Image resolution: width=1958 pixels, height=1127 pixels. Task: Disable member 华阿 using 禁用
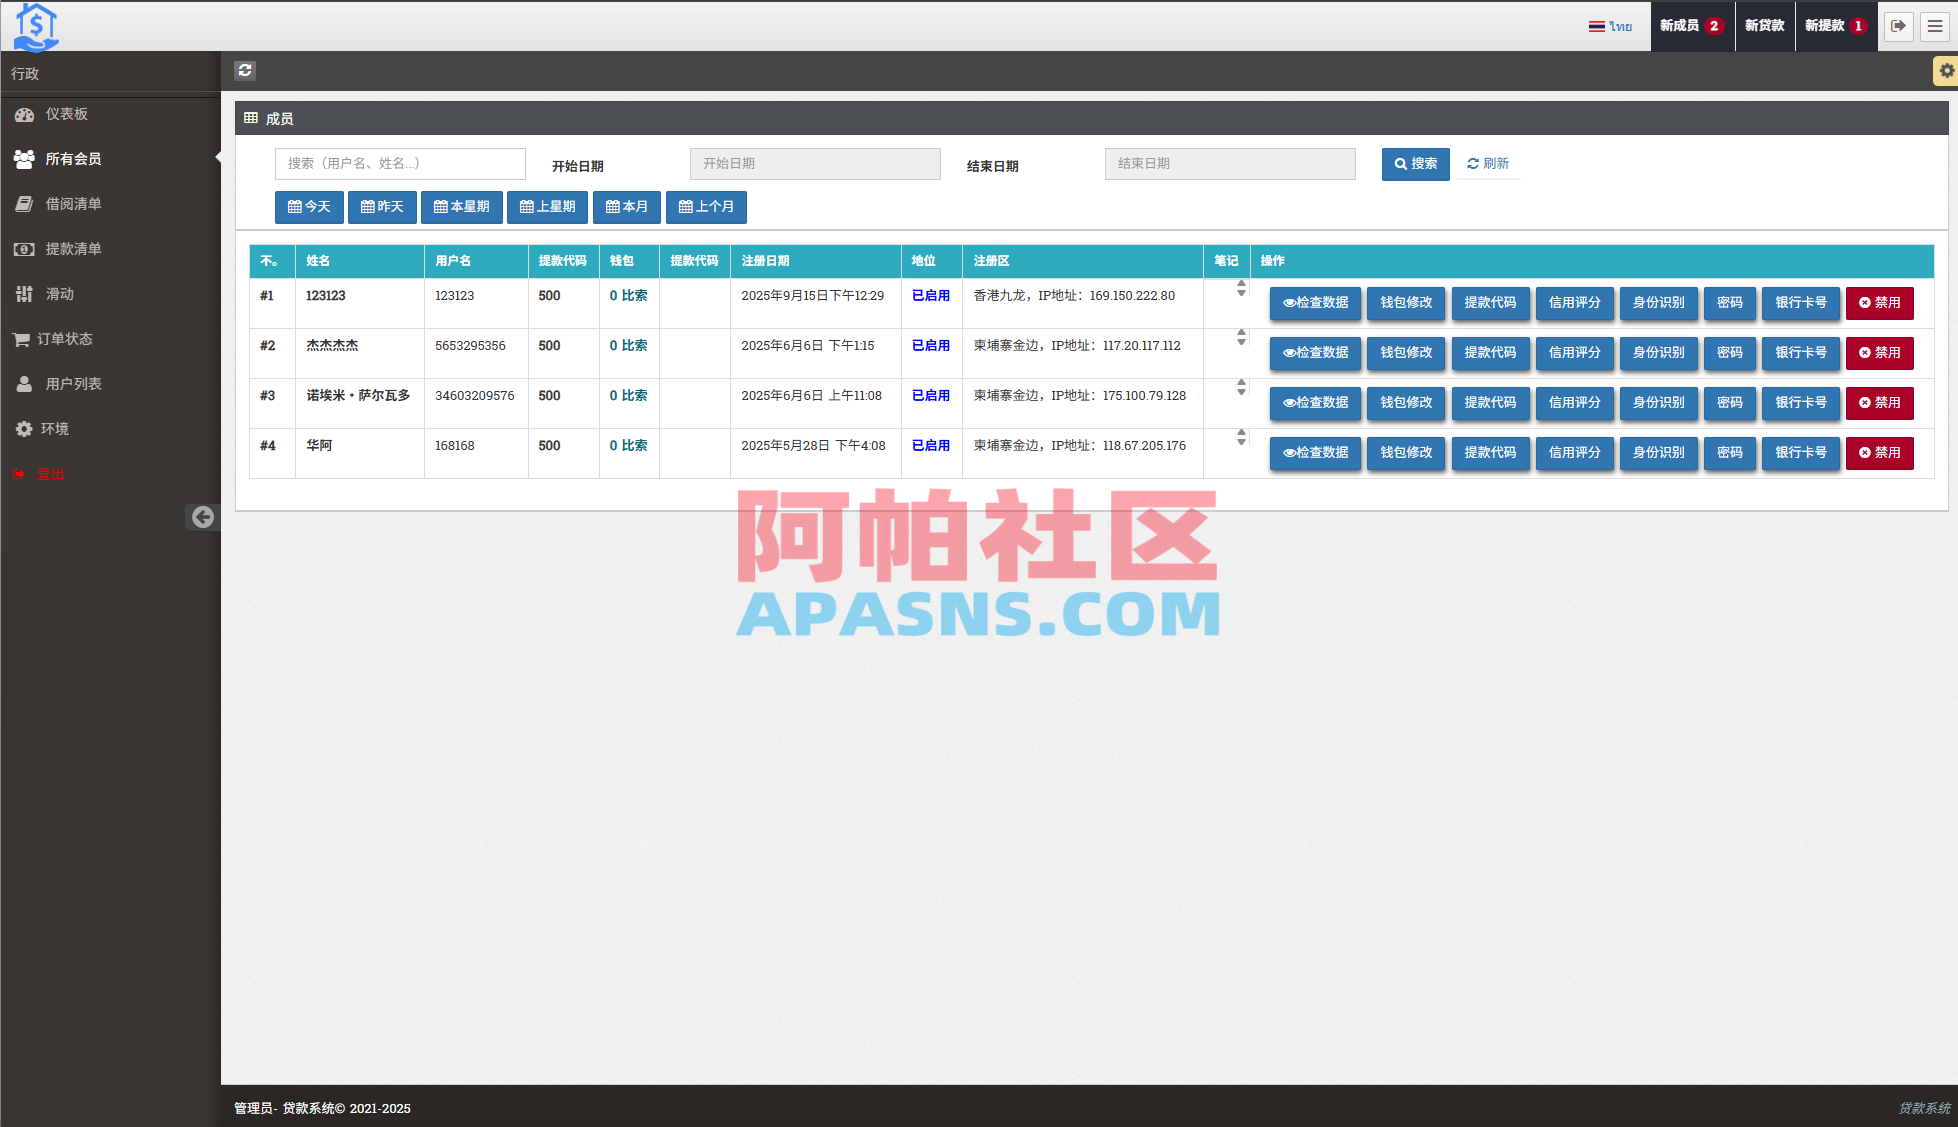(1879, 453)
